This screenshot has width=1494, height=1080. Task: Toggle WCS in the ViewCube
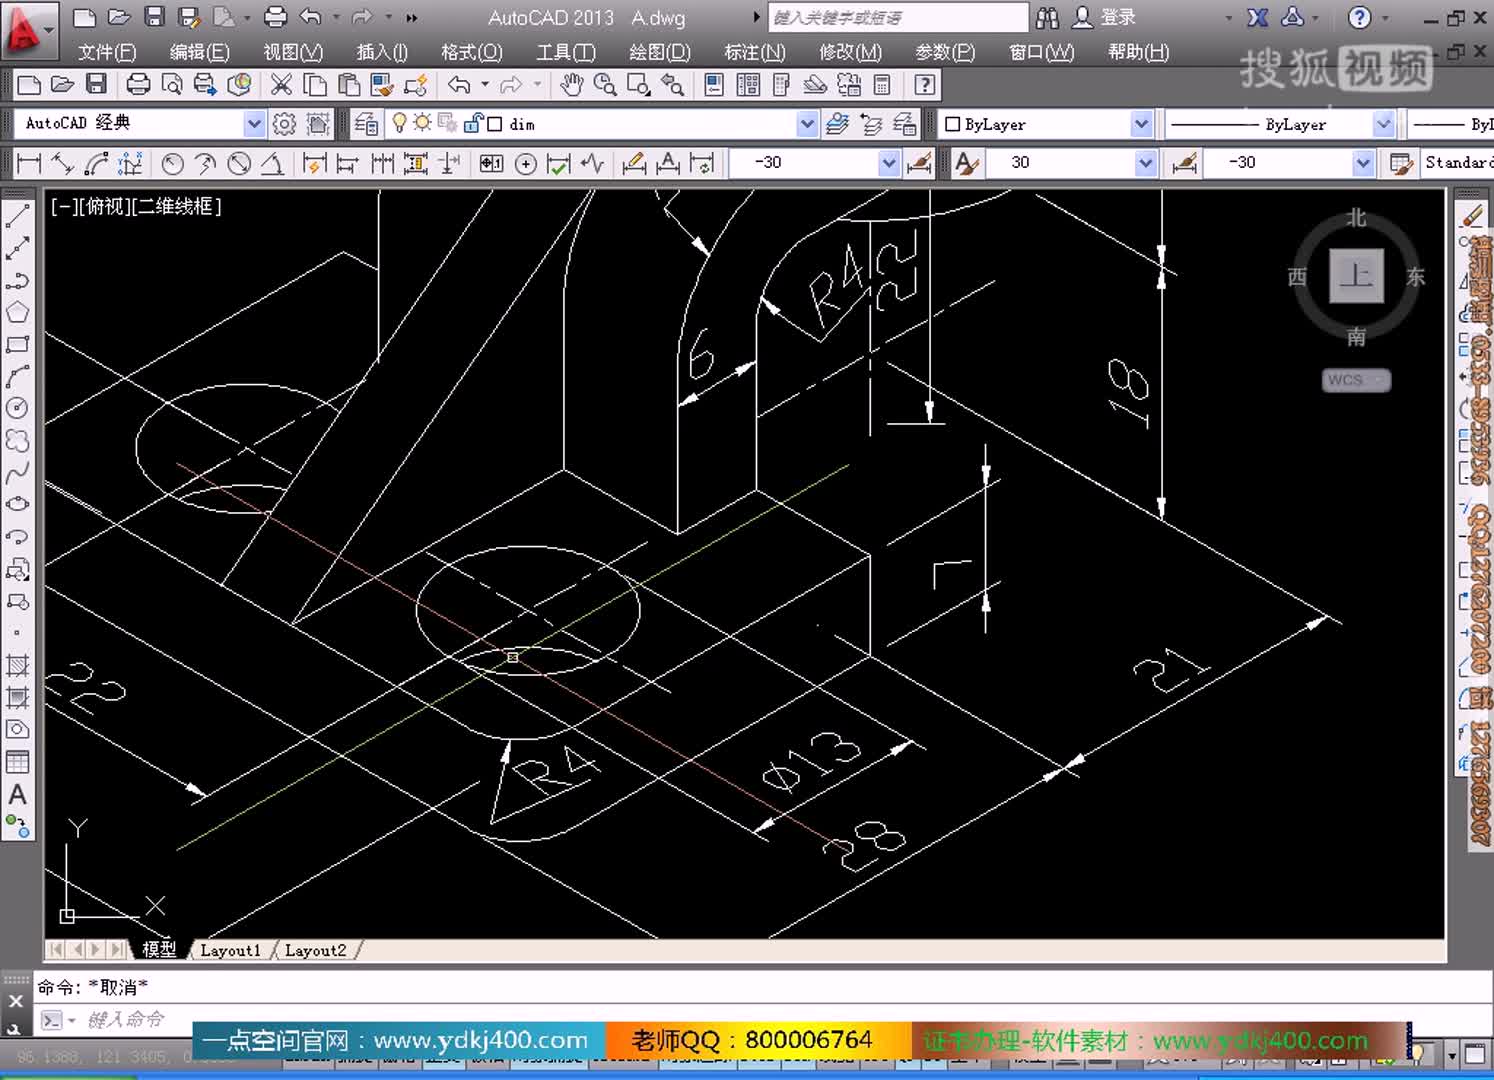(x=1356, y=380)
